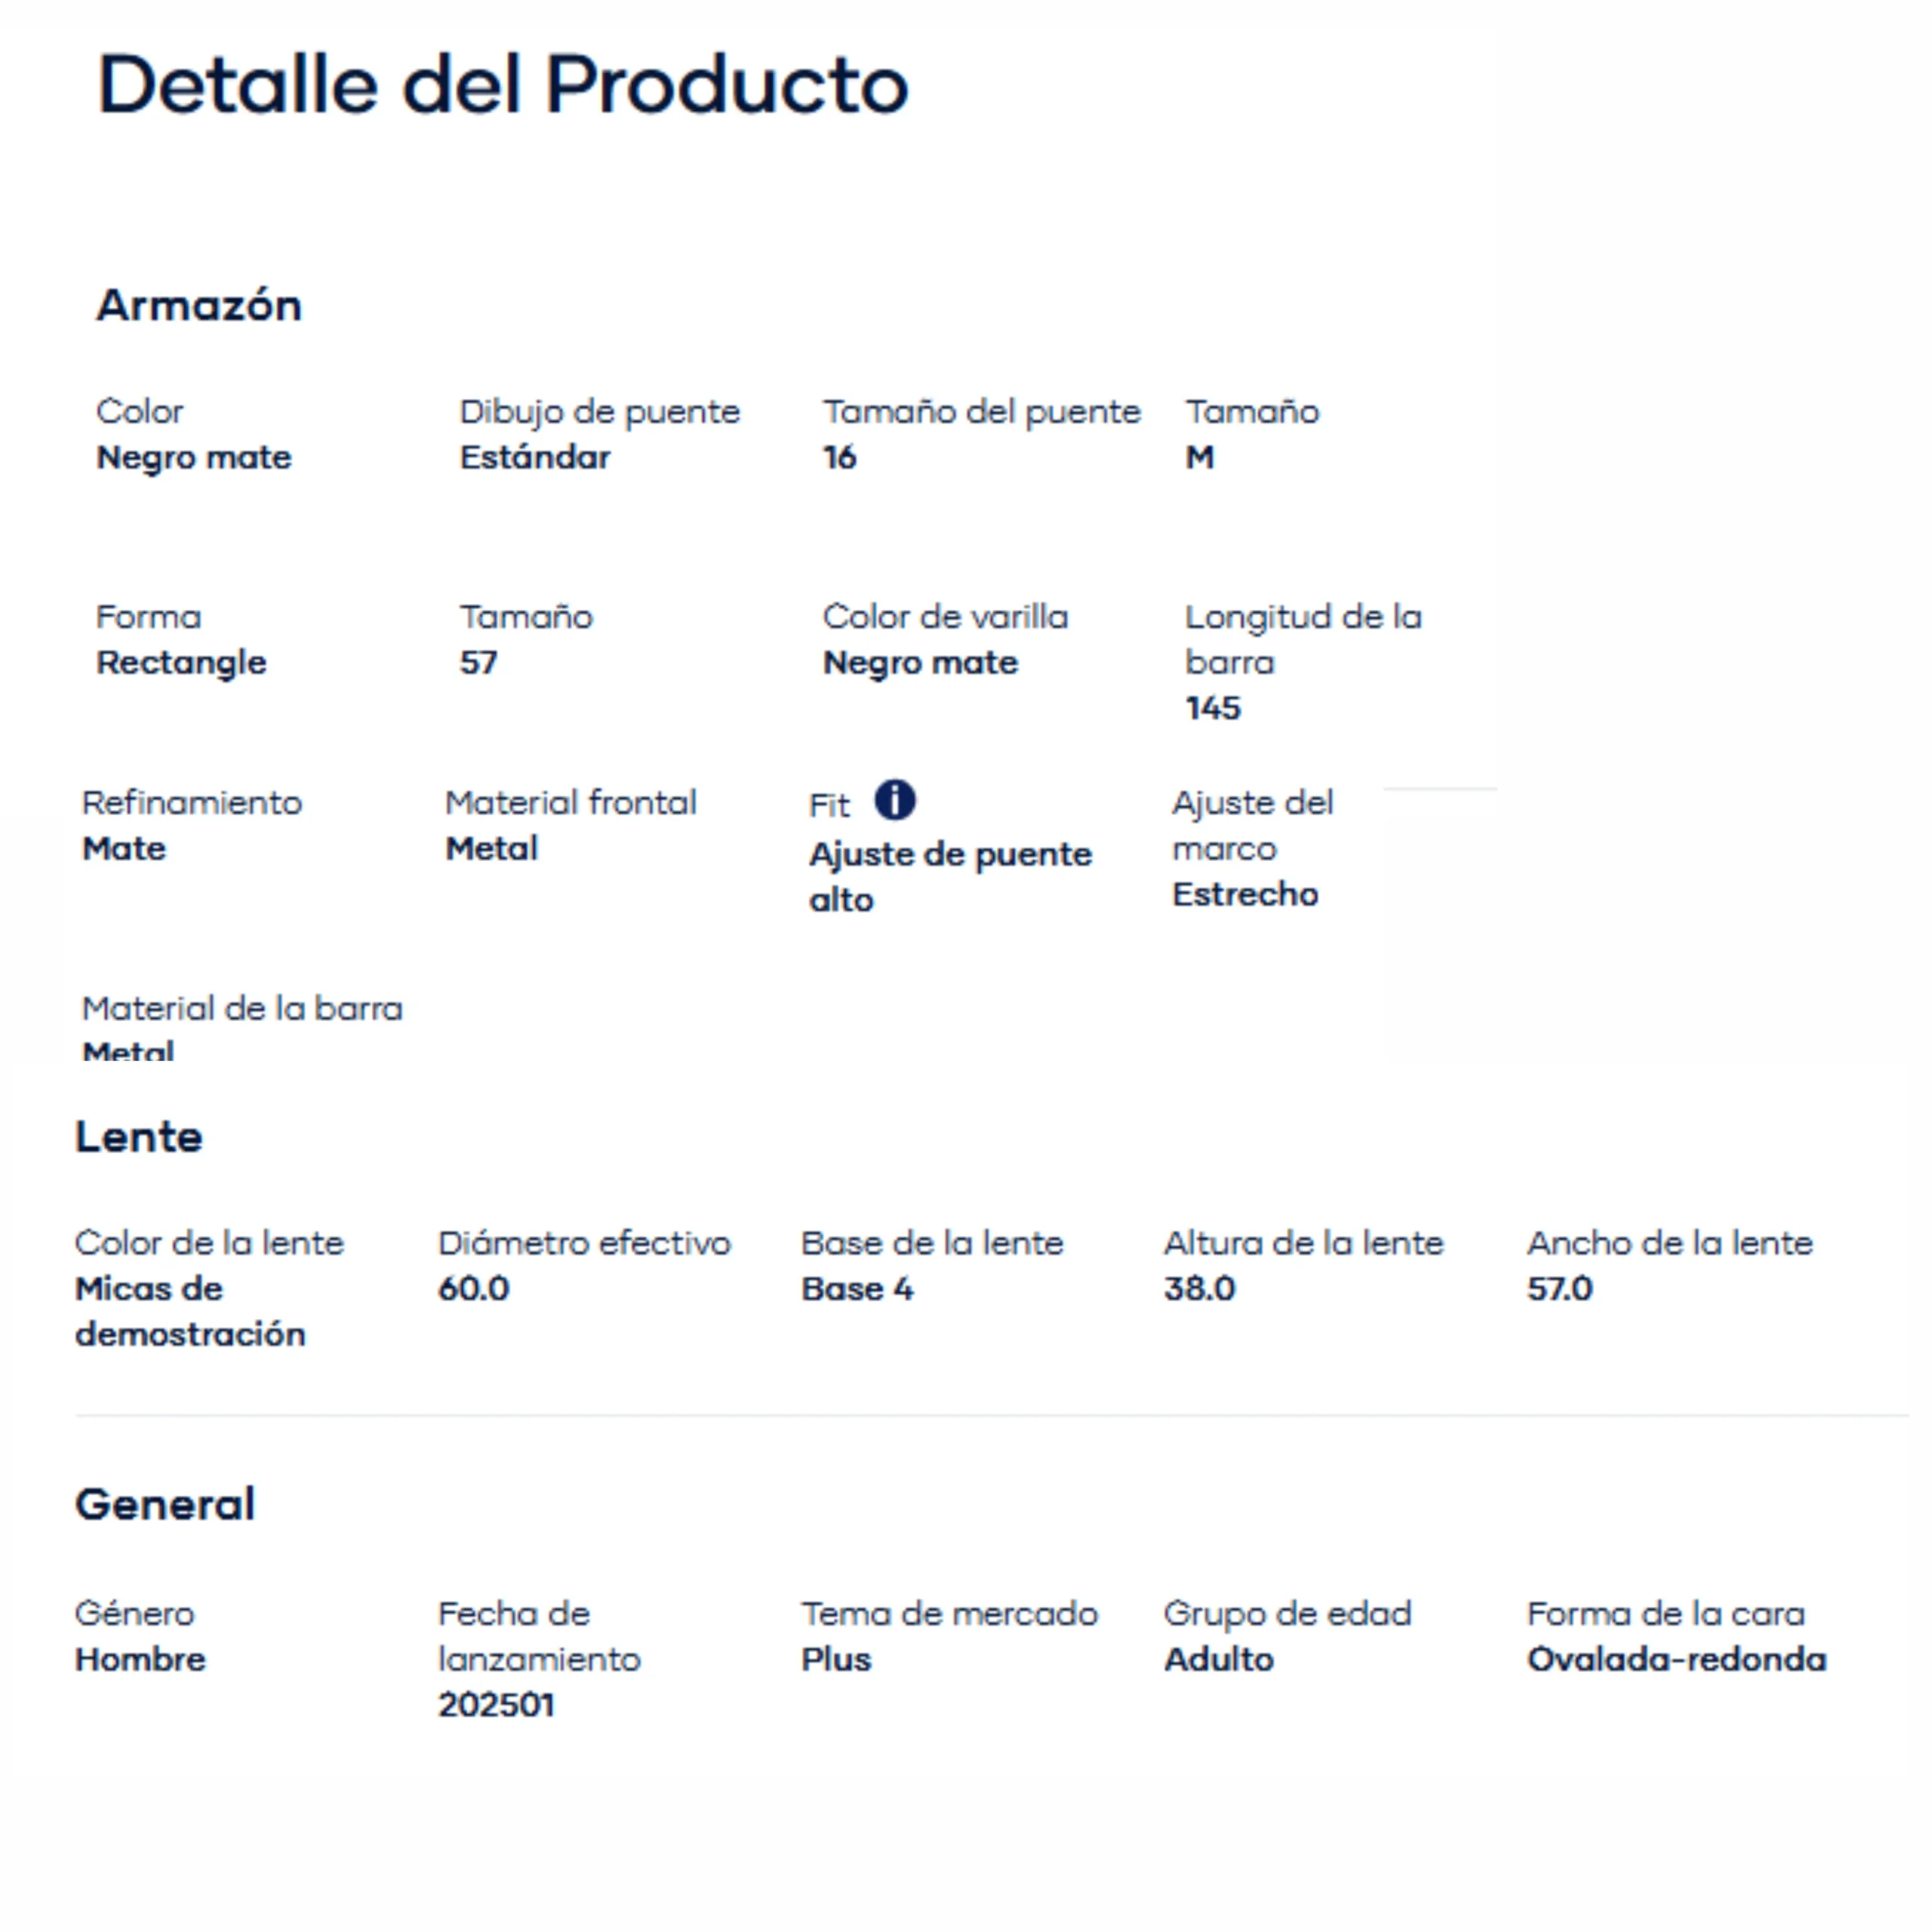This screenshot has width=1932, height=1932.
Task: Click the Fit info icon
Action: tap(894, 800)
